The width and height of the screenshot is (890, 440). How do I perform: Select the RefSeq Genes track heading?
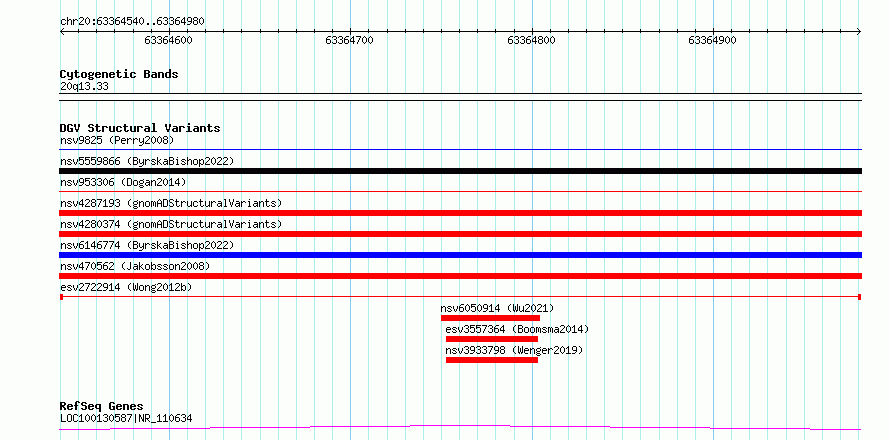click(x=102, y=407)
